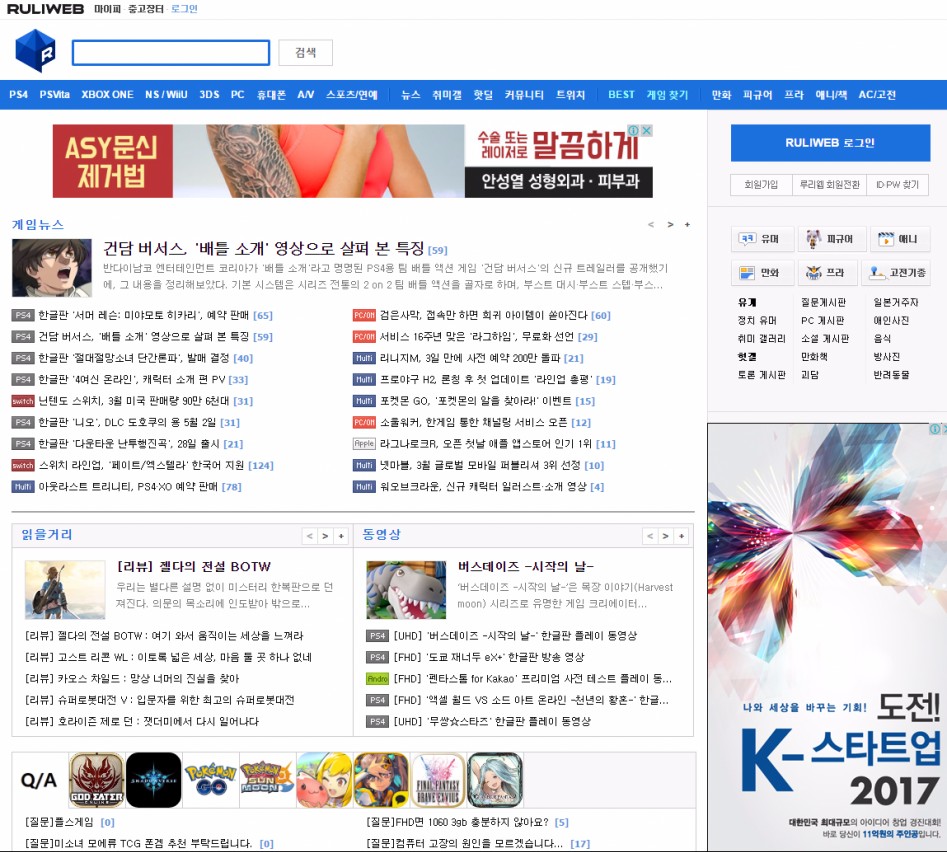The width and height of the screenshot is (947, 852).
Task: Open the Pokemon GO game icon
Action: [210, 780]
